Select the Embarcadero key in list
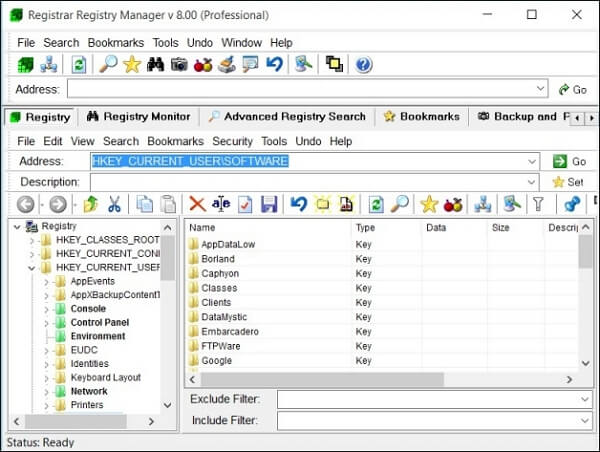Viewport: 600px width, 452px height. [x=230, y=331]
